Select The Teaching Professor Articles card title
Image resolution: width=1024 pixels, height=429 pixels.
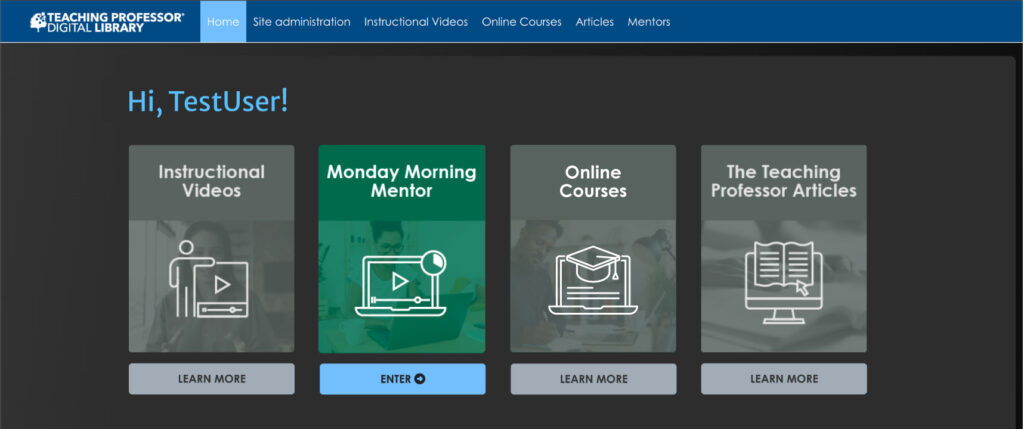(784, 182)
